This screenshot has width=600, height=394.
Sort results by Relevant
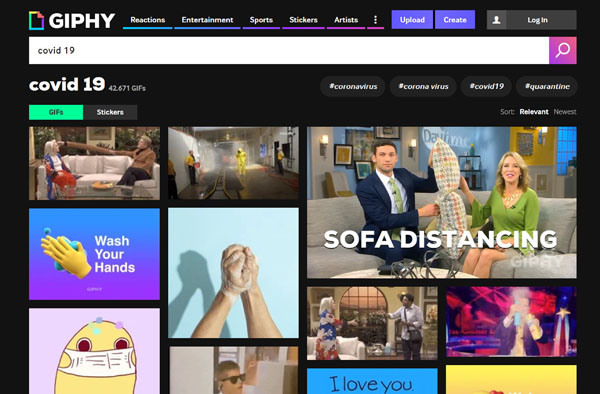[534, 112]
